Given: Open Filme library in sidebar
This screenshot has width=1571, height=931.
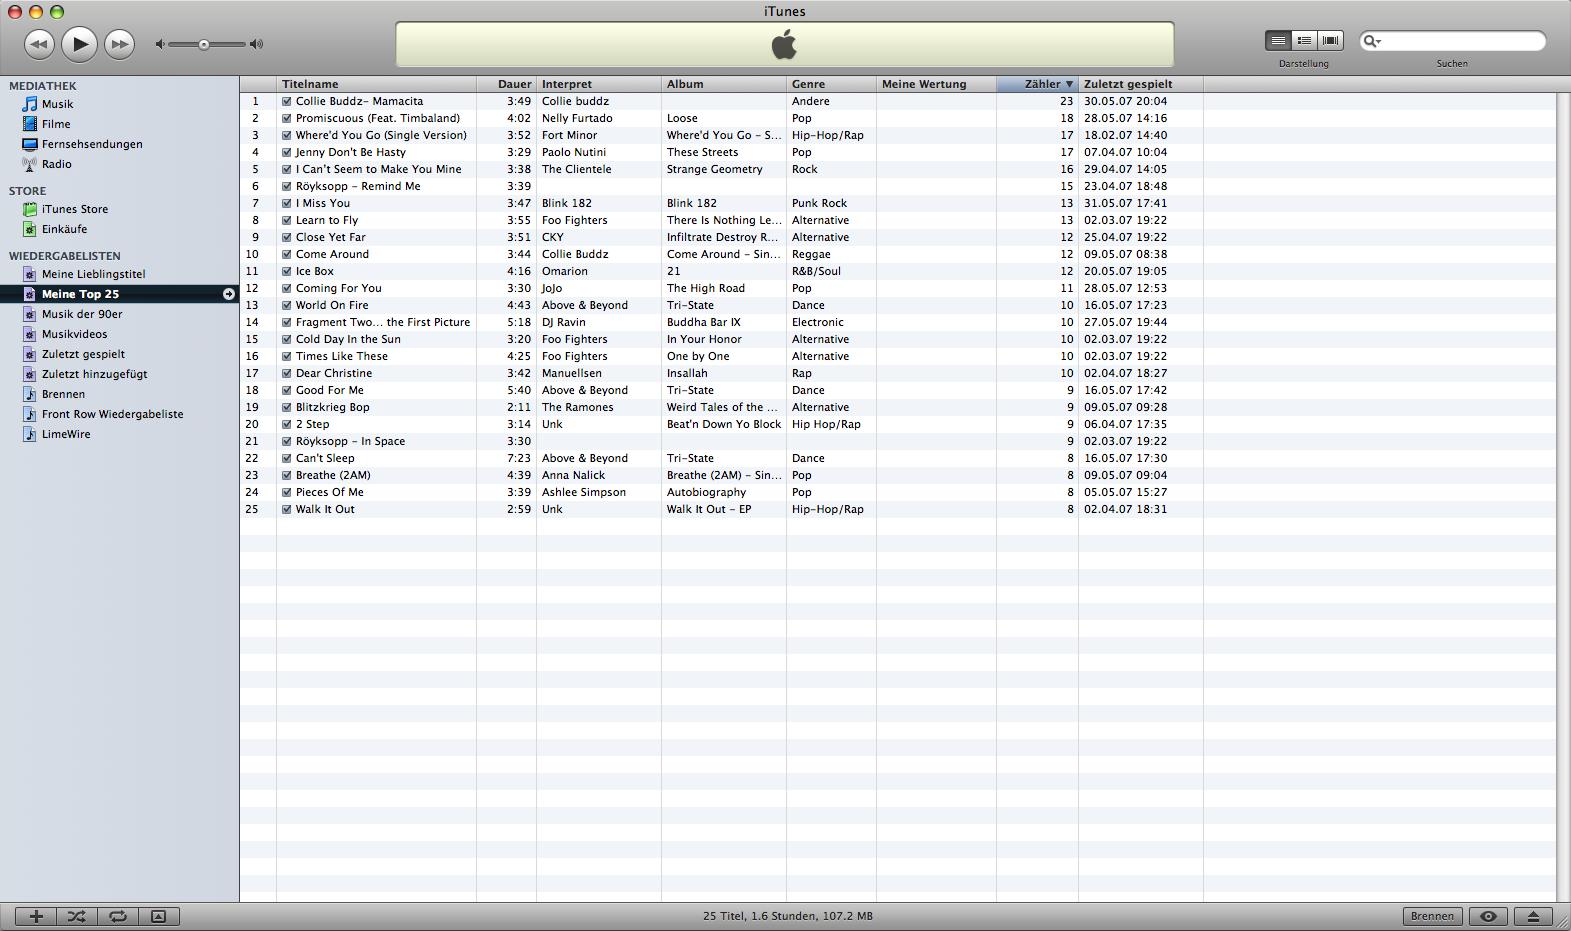Looking at the screenshot, I should point(56,124).
